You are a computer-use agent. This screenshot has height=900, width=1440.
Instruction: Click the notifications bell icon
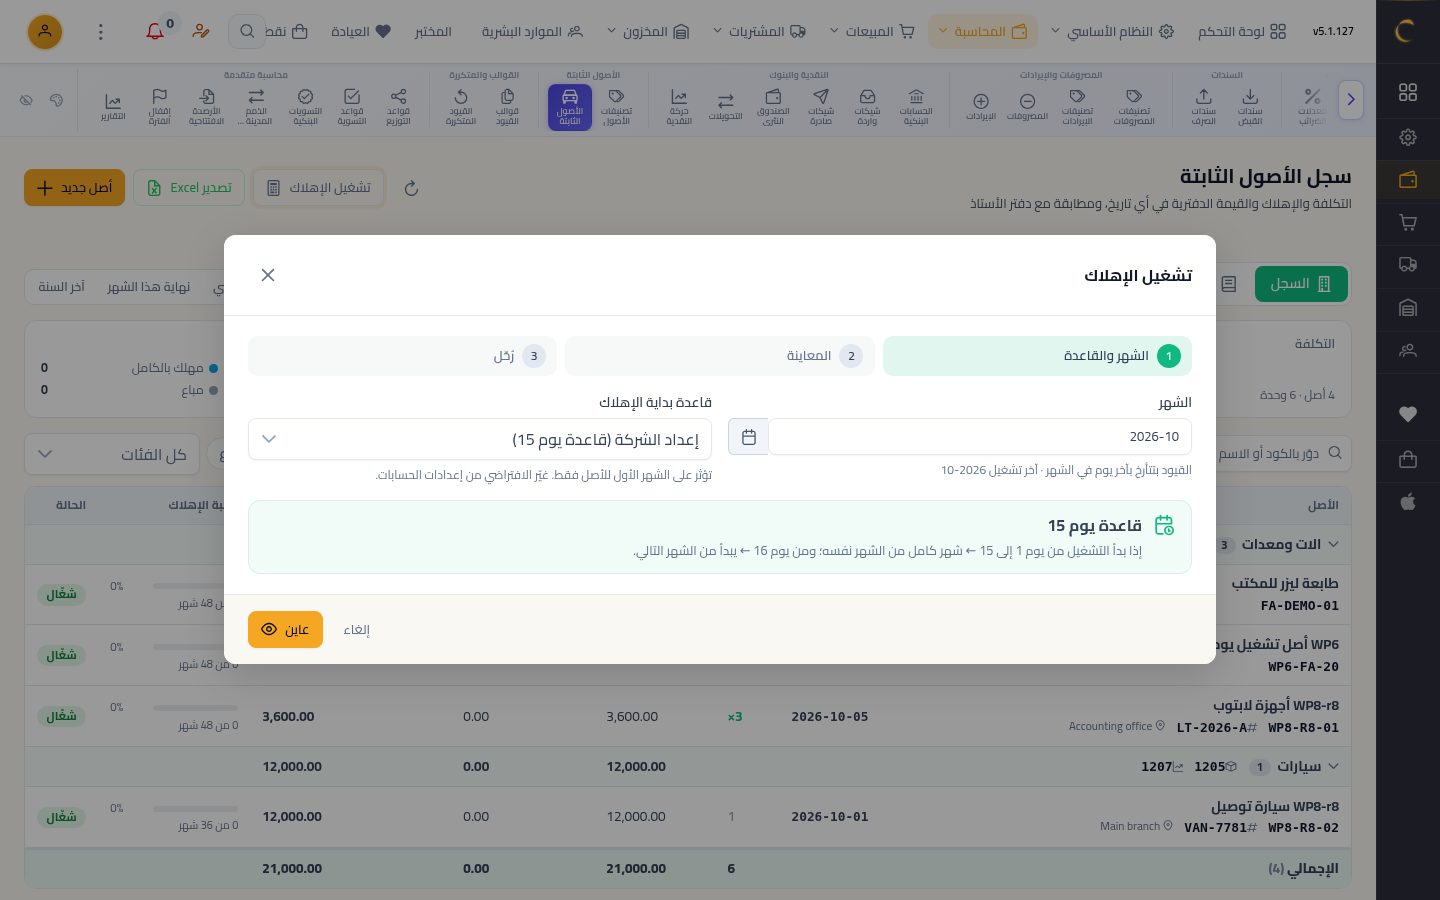[155, 32]
